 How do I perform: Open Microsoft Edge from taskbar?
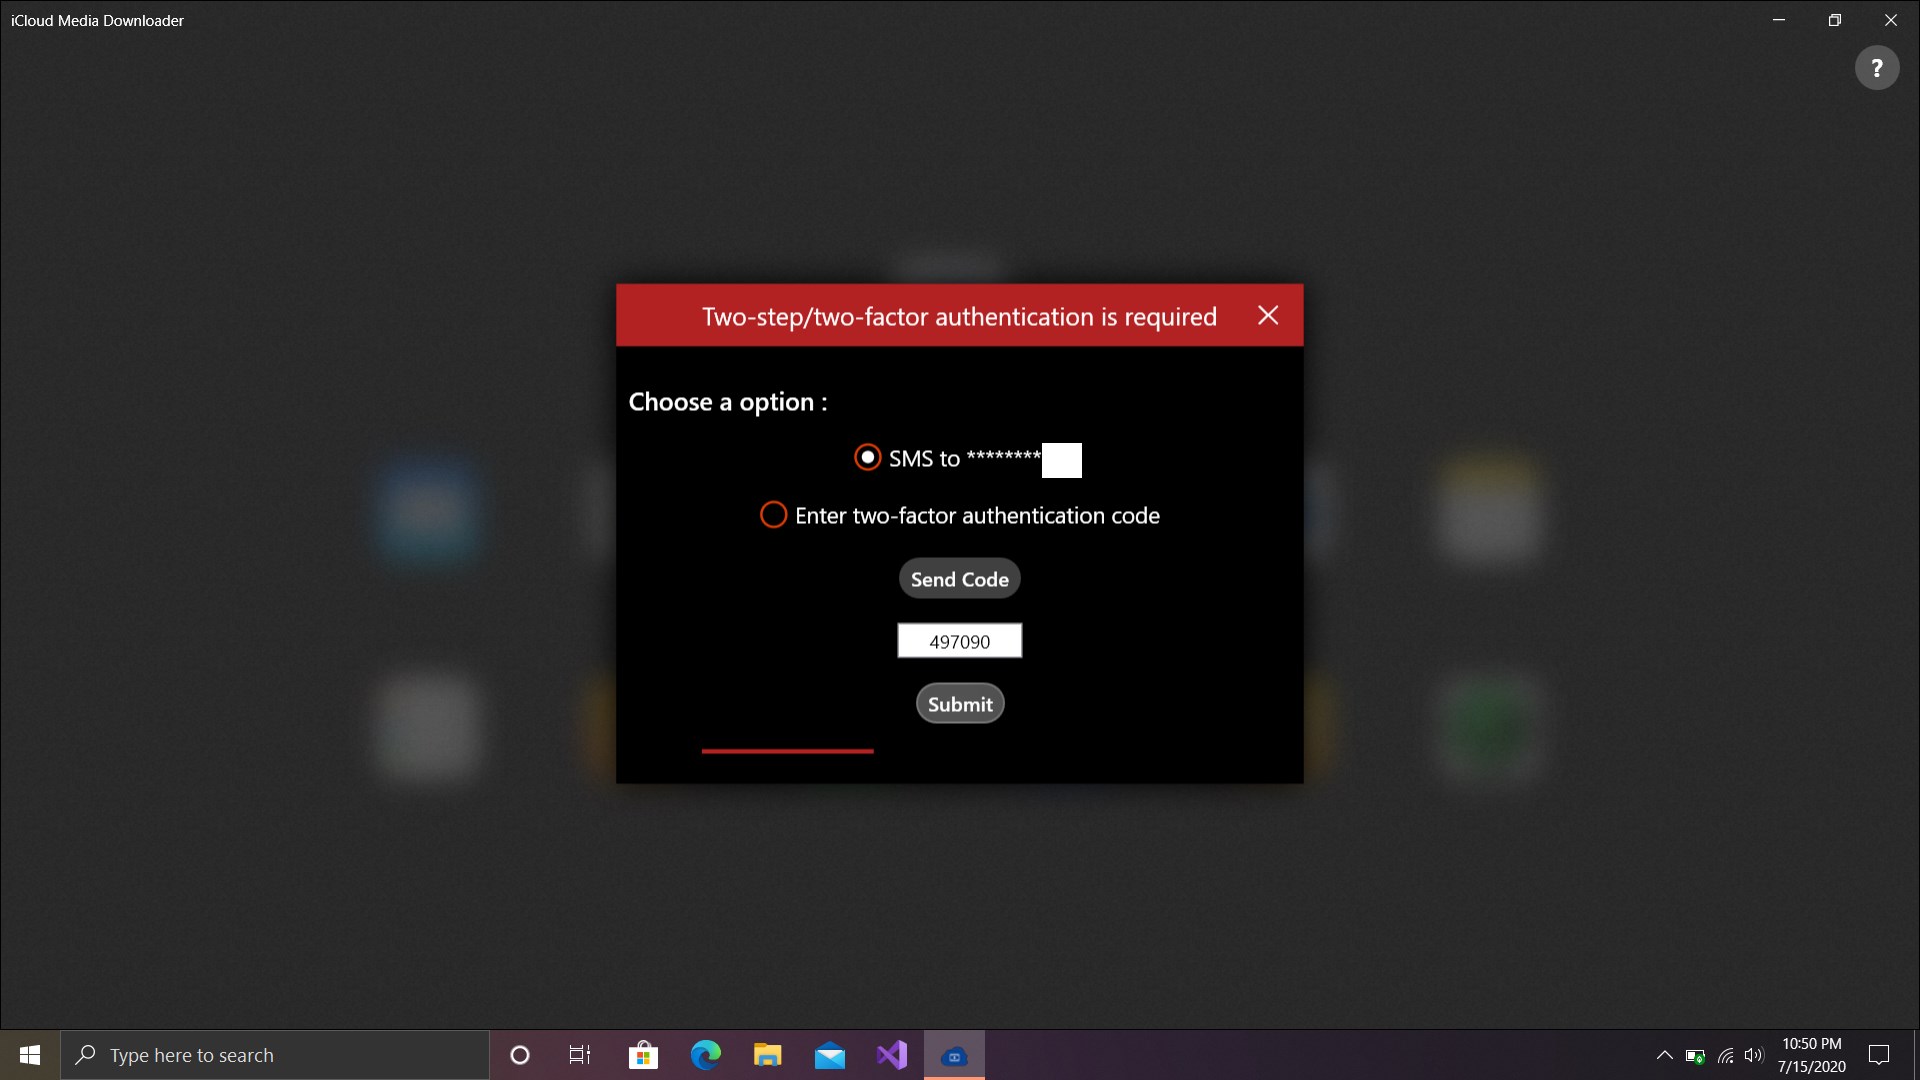coord(705,1055)
